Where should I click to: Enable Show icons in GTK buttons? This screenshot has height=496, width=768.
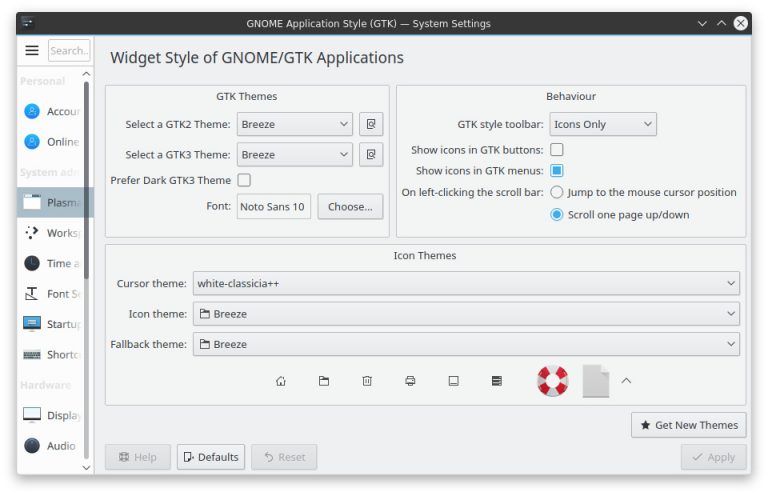click(557, 150)
